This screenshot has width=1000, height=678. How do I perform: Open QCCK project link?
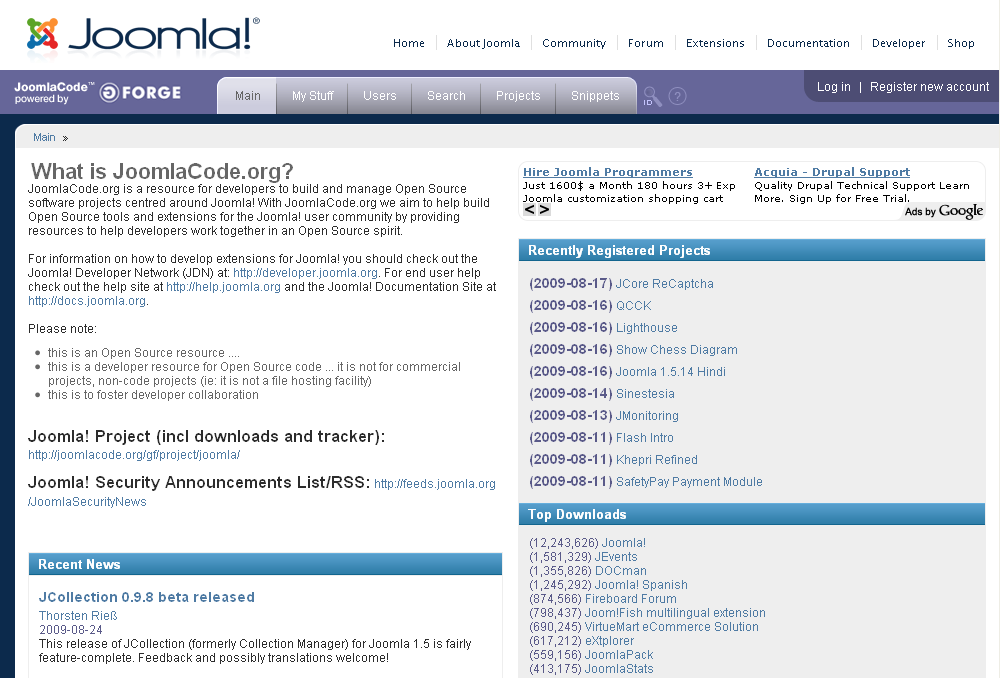pyautogui.click(x=633, y=306)
